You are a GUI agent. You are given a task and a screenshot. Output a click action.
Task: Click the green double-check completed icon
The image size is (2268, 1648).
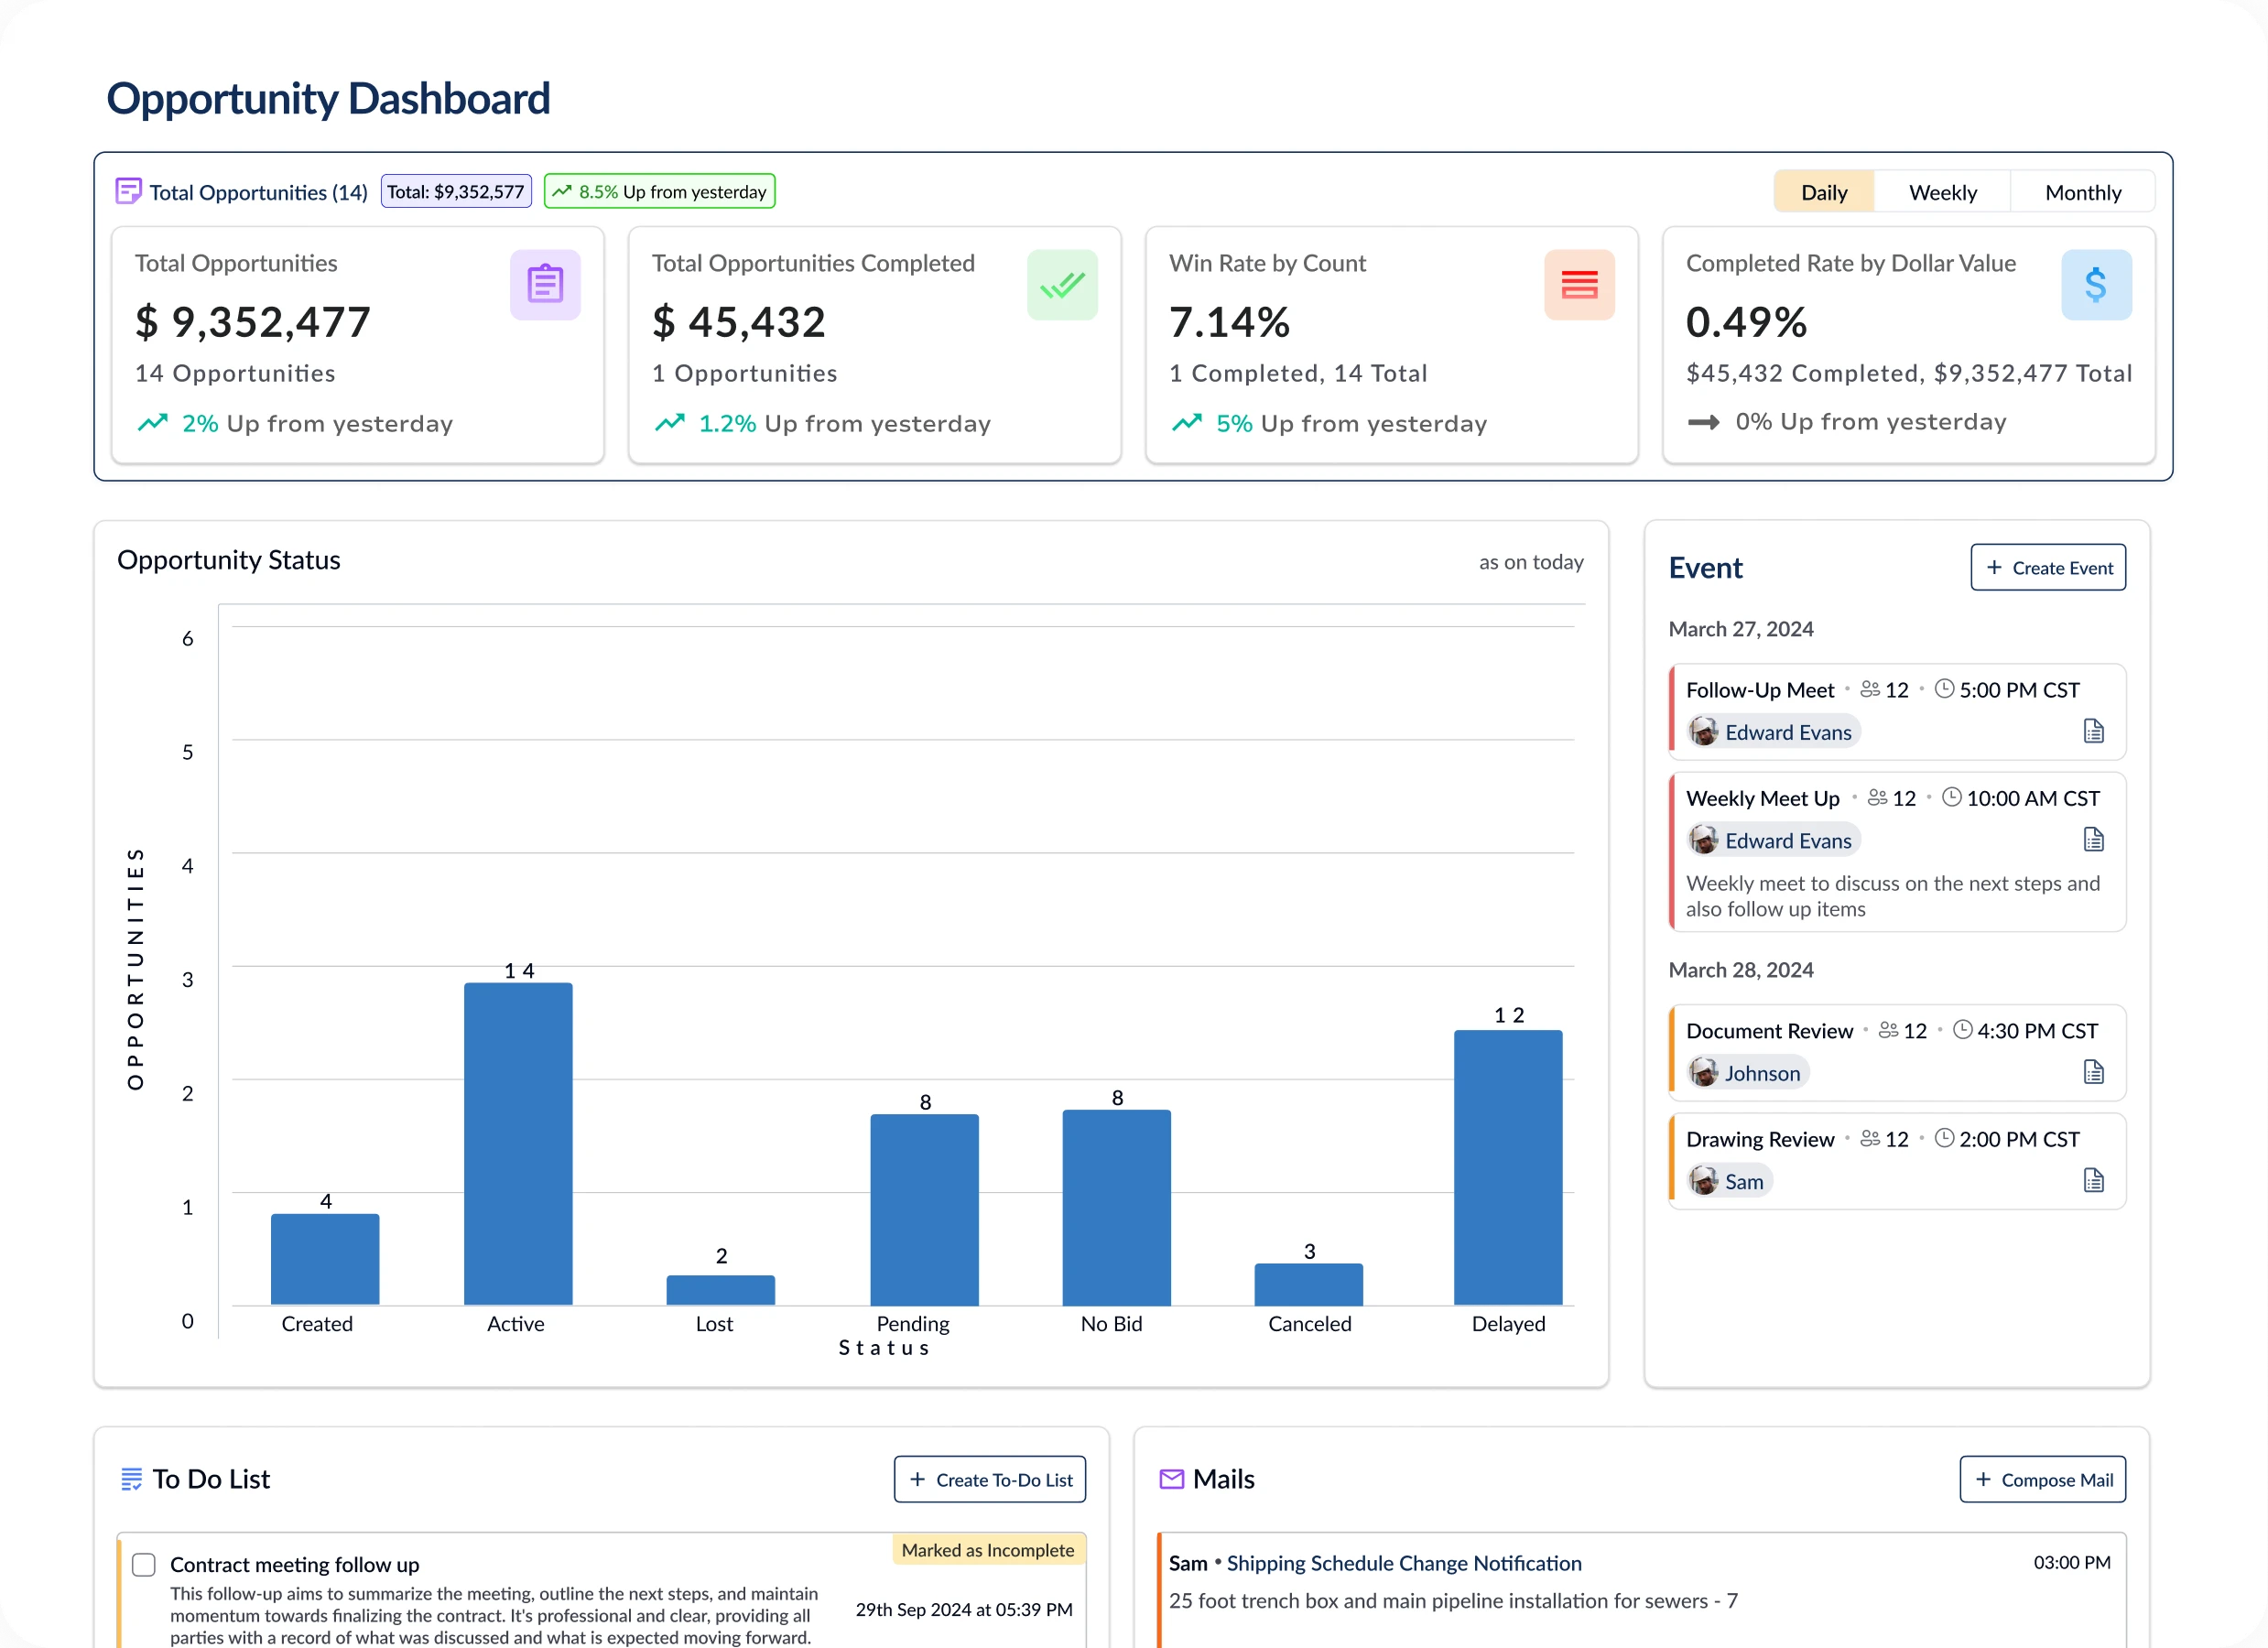[x=1062, y=285]
